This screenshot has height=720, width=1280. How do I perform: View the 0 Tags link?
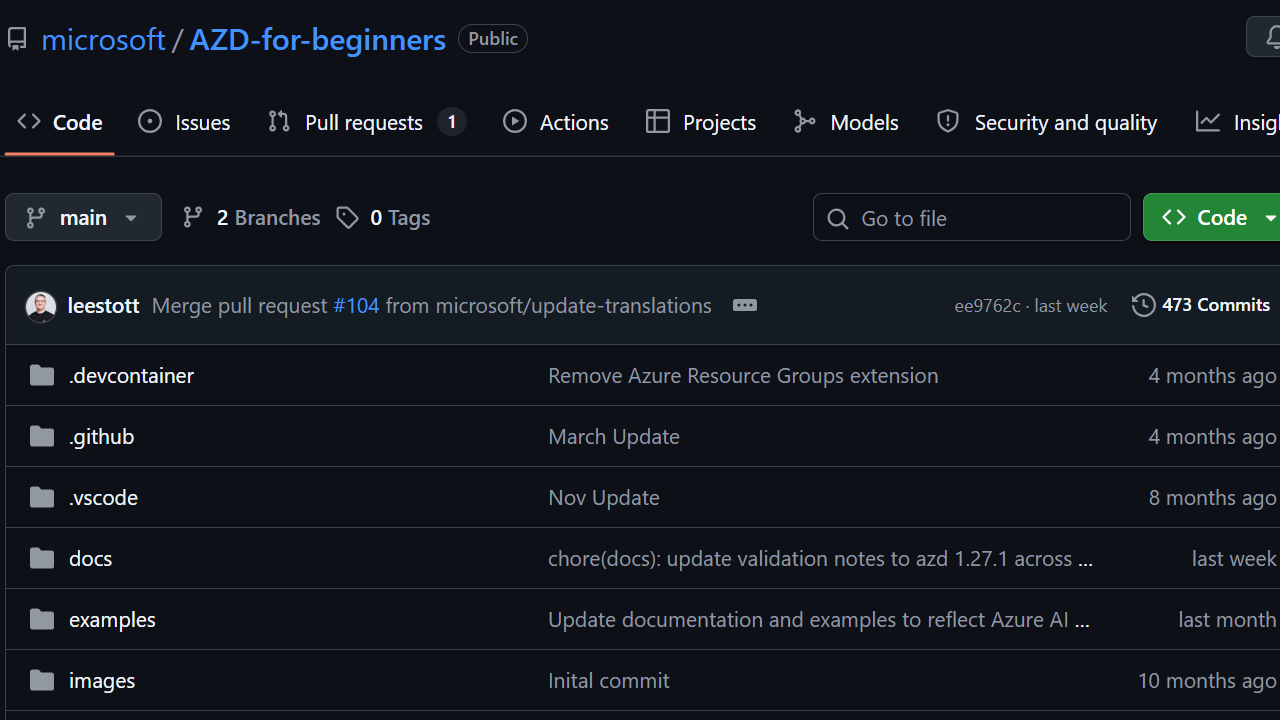383,218
